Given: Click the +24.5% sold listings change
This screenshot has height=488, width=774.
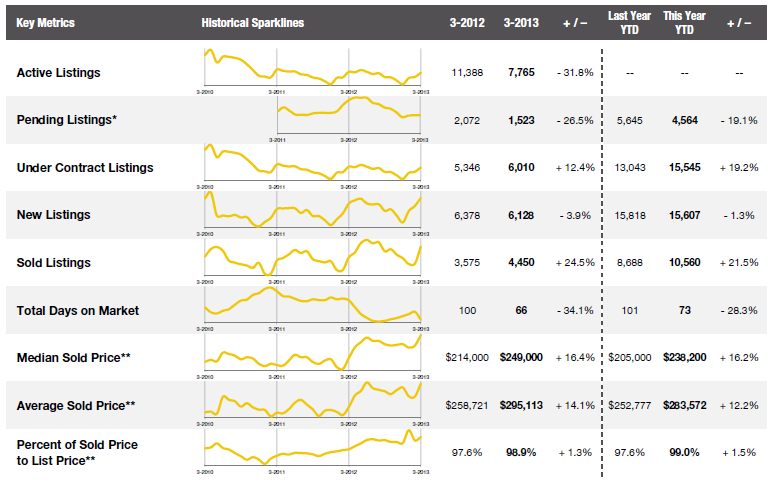Looking at the screenshot, I should [574, 263].
